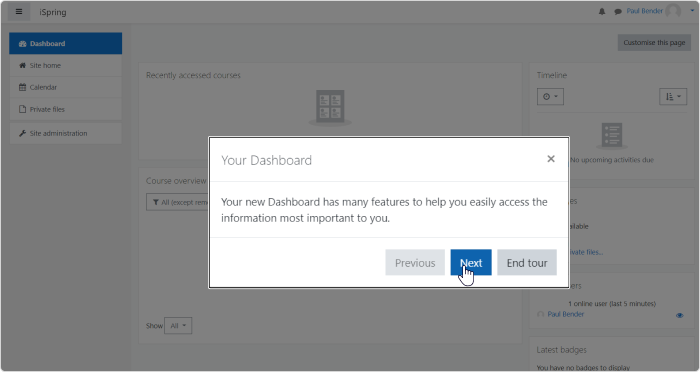The width and height of the screenshot is (700, 372).
Task: Open the timeline clock filter dropdown
Action: pyautogui.click(x=550, y=96)
